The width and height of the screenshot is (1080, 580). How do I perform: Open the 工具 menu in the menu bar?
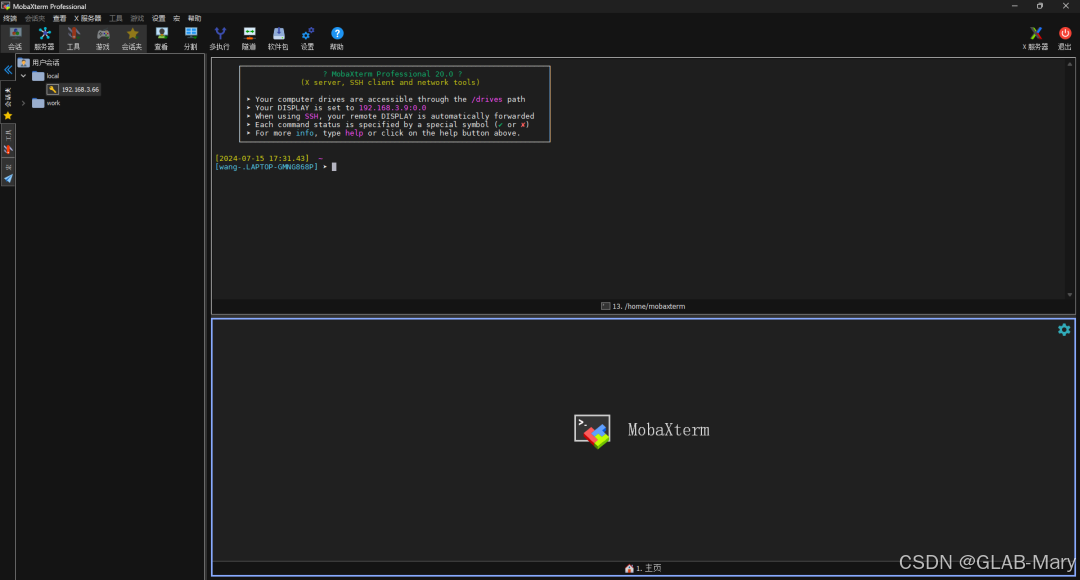point(116,19)
